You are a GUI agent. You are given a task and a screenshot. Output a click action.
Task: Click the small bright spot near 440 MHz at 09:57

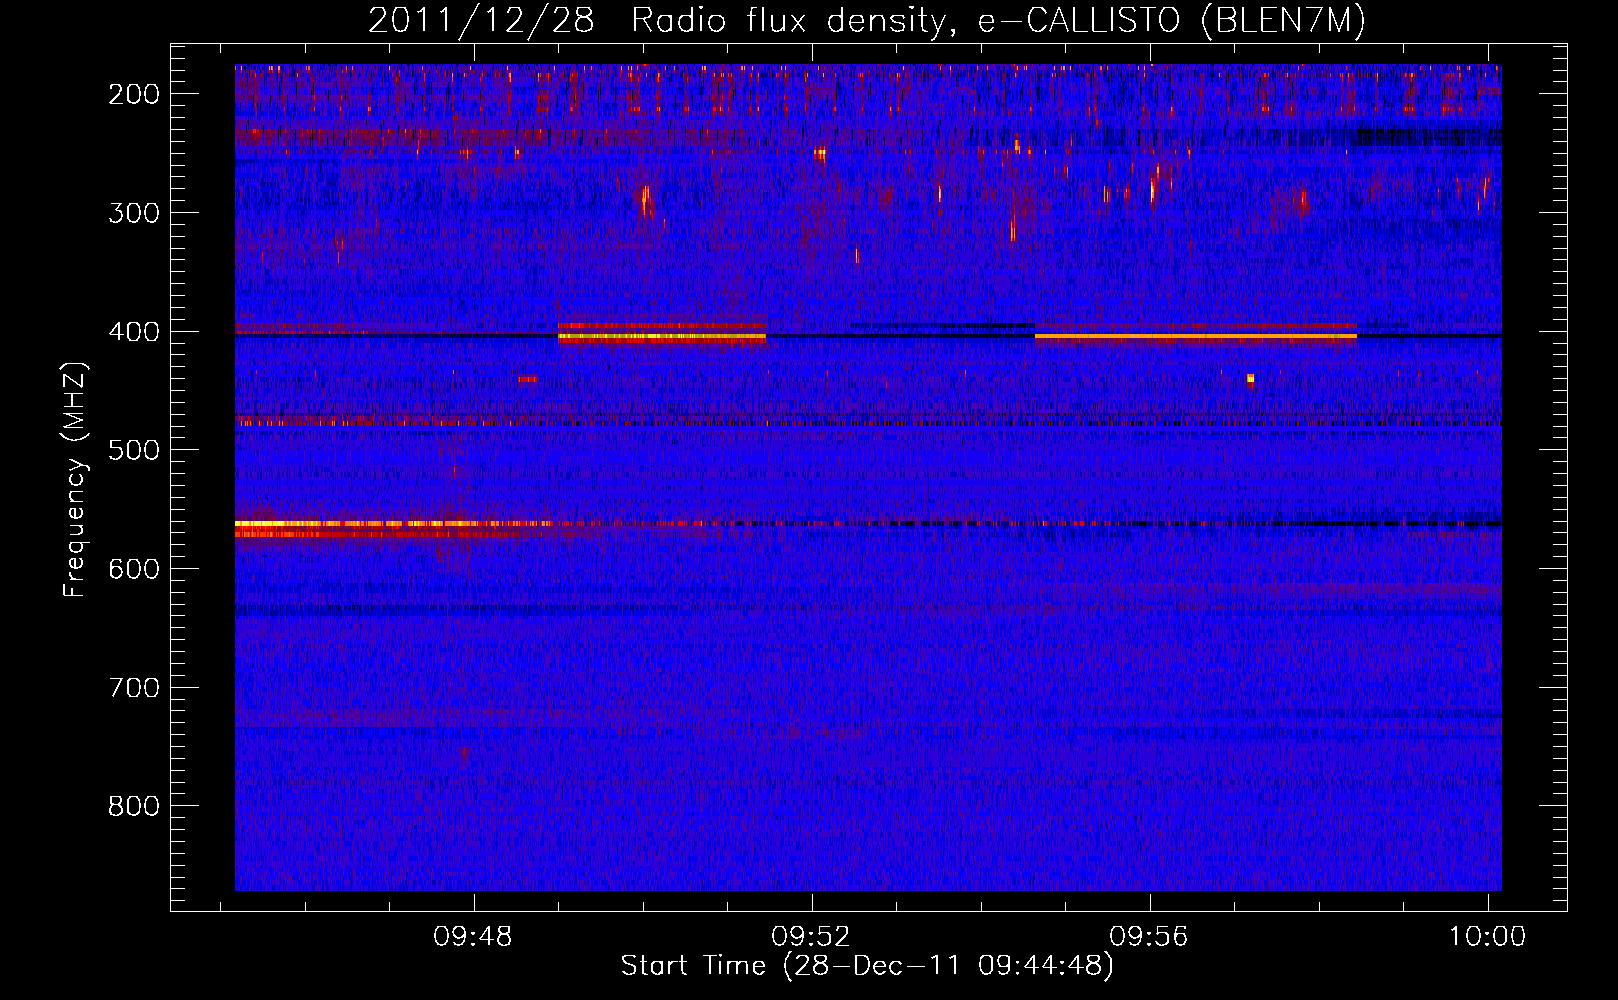tap(1250, 379)
